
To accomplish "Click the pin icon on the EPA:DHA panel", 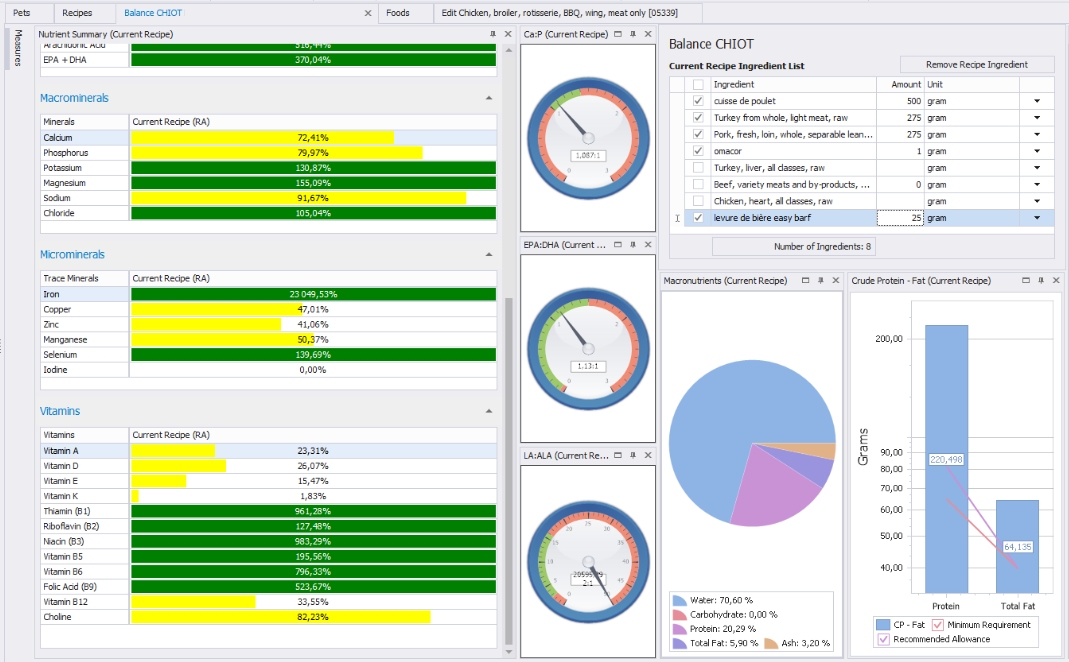I will pyautogui.click(x=632, y=244).
